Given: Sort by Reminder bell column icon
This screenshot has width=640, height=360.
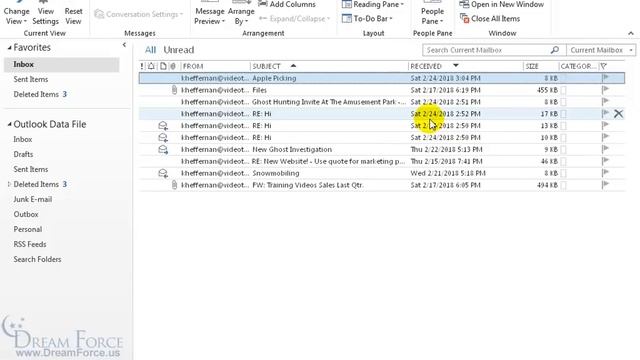Looking at the screenshot, I should pos(151,66).
